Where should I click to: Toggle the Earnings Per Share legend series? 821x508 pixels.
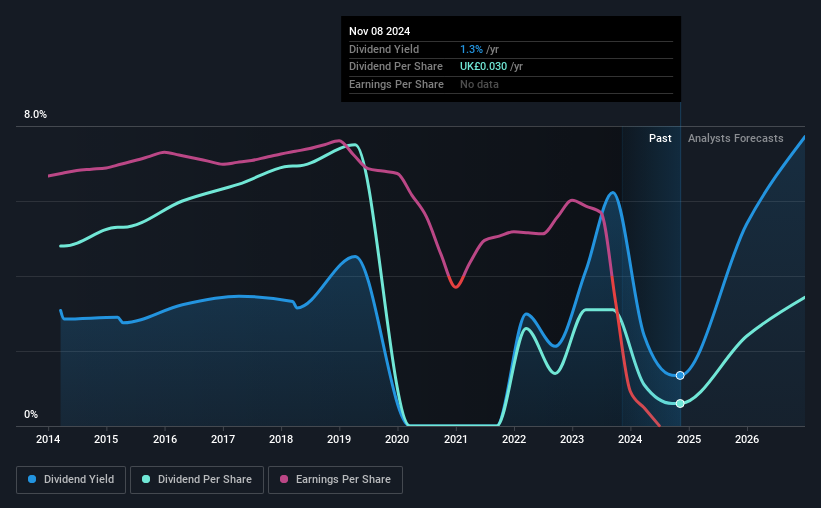335,480
